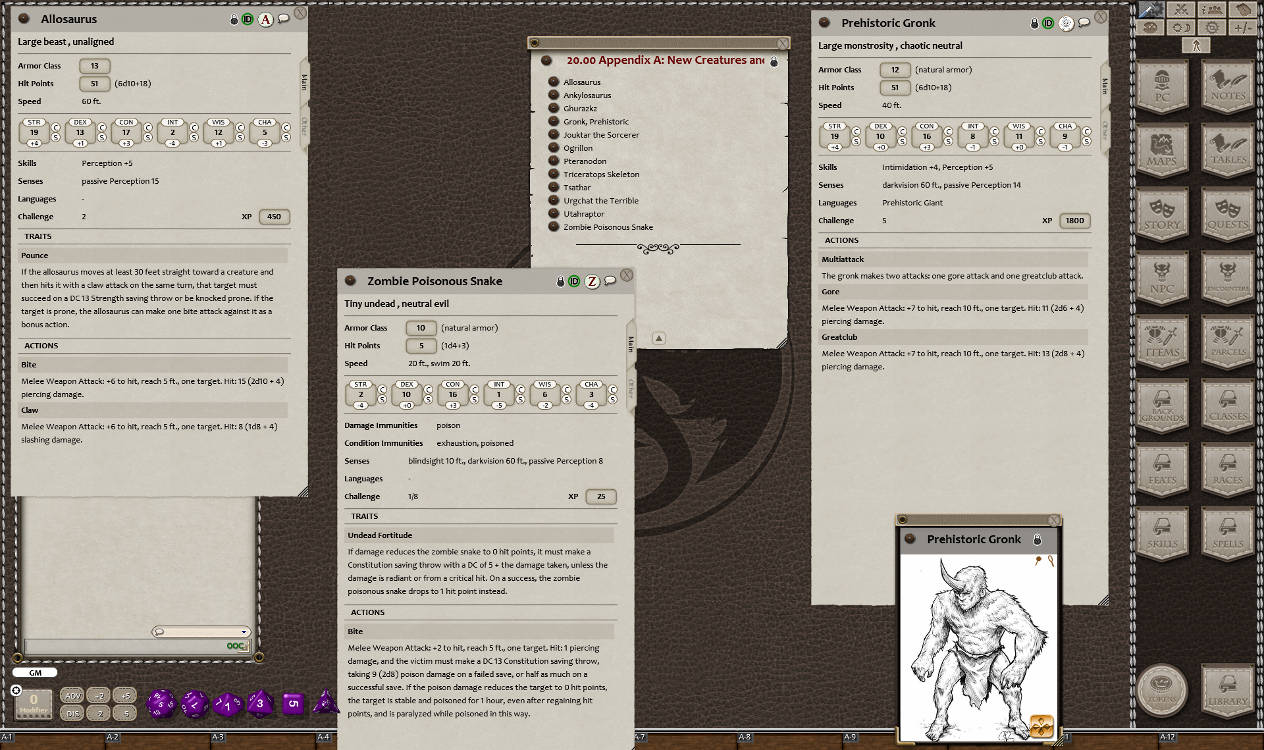Select the Main tab on the Prehistoric Gronk window
Screen dimensions: 1264x750
click(1102, 85)
